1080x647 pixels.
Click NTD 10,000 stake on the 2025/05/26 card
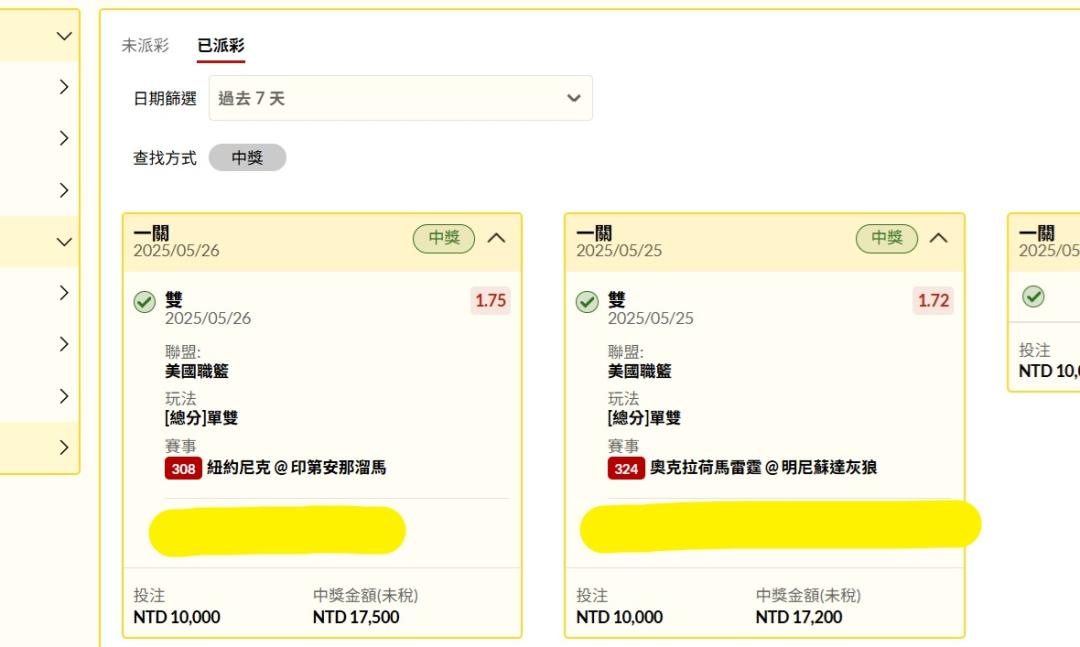177,617
